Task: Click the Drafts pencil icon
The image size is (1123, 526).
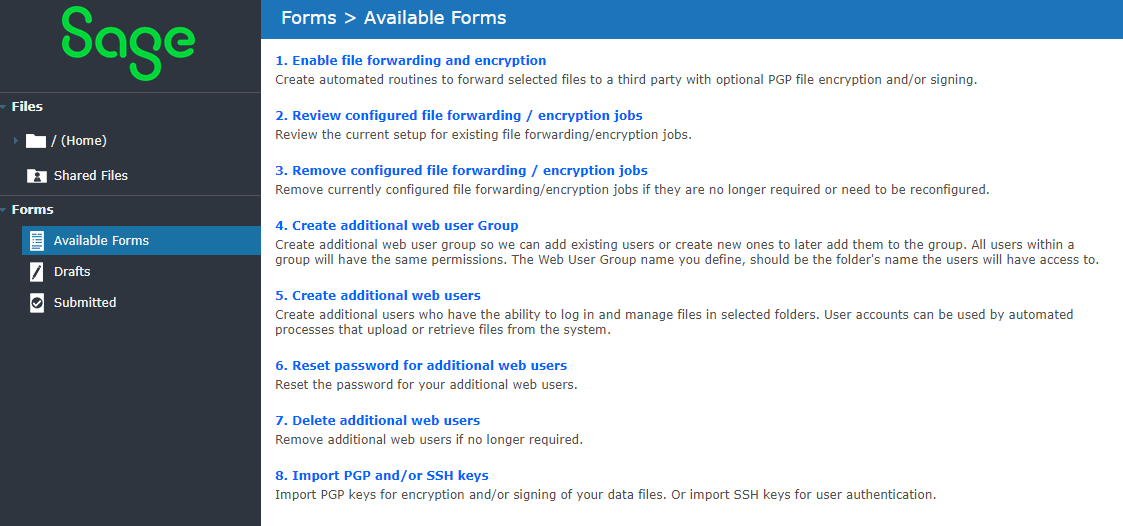Action: [x=37, y=272]
